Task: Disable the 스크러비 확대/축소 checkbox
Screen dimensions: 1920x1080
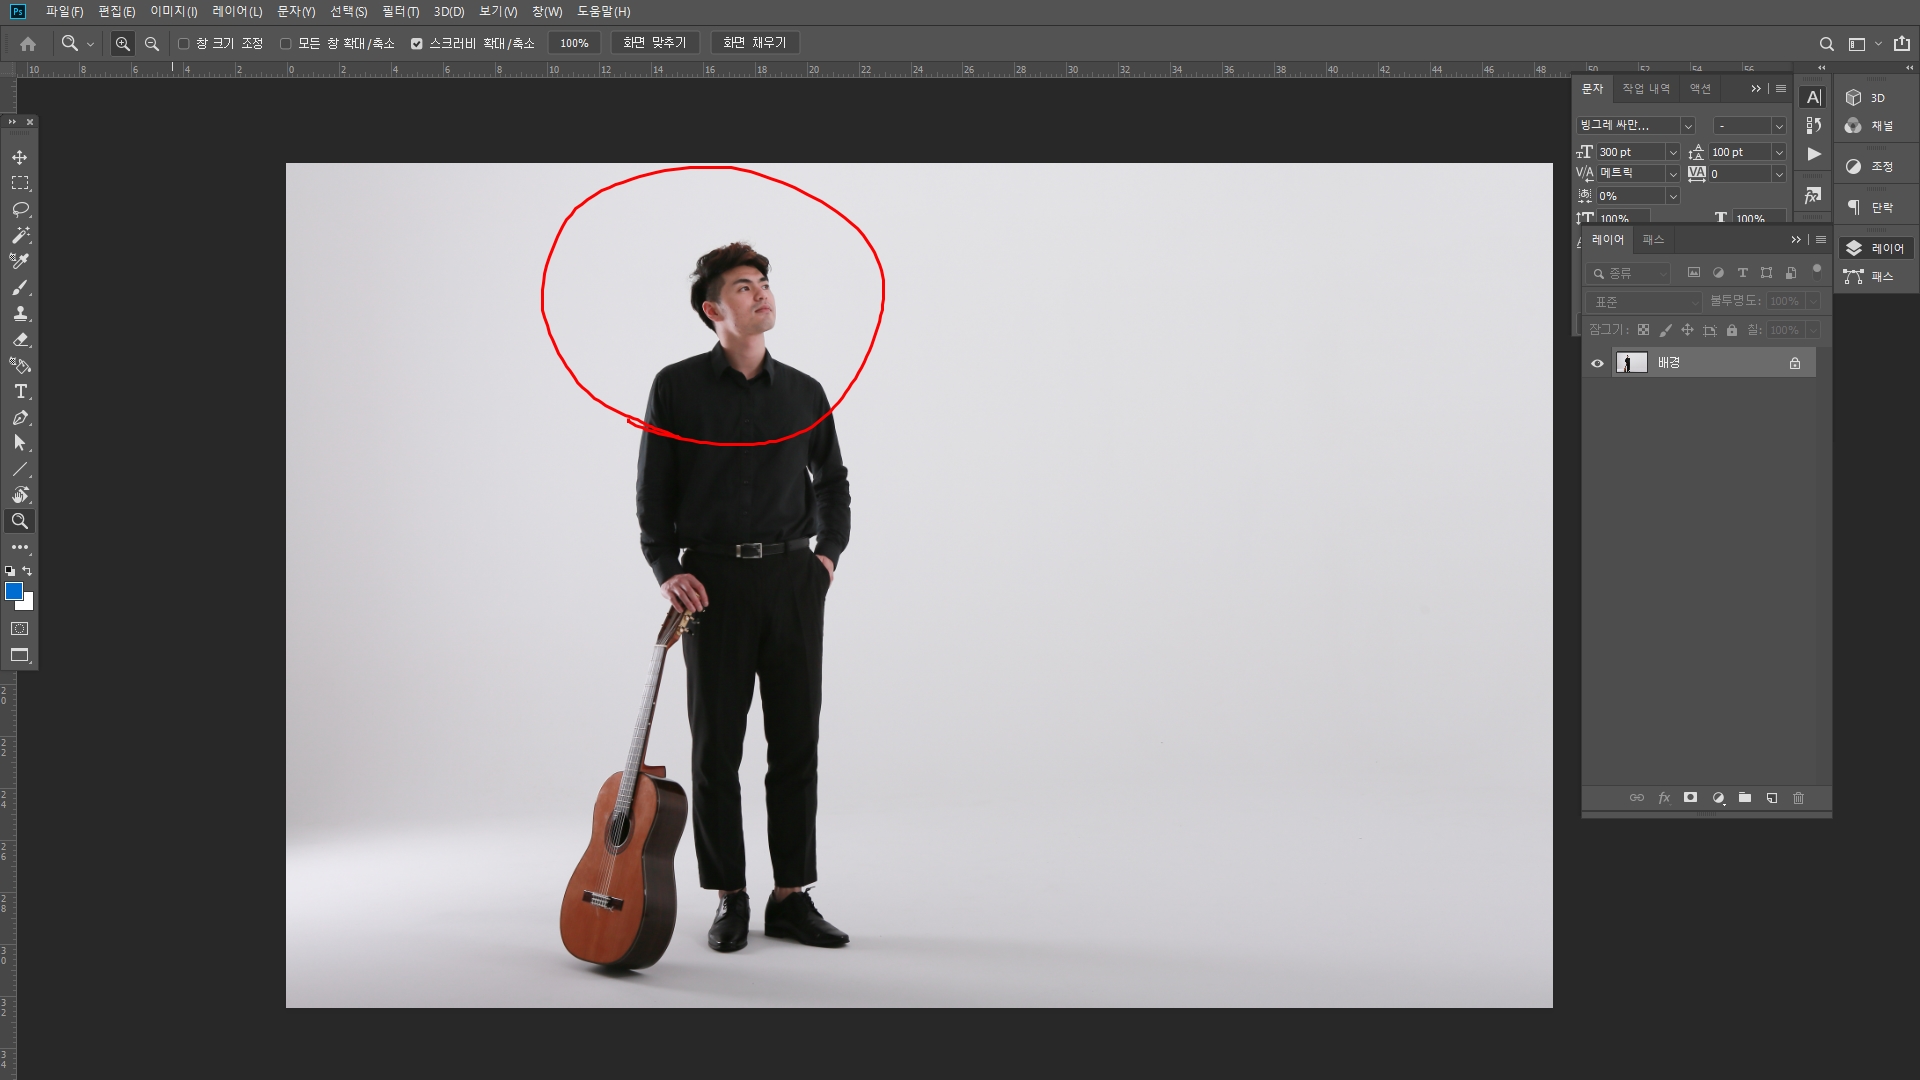Action: click(x=417, y=44)
